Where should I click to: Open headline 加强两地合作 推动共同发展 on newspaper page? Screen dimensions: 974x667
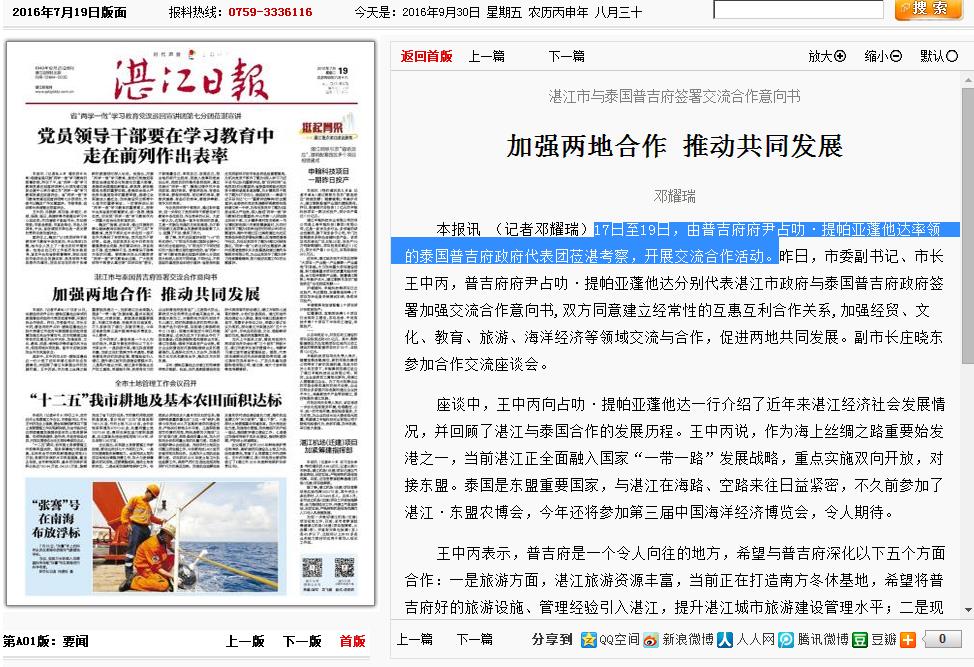[155, 294]
